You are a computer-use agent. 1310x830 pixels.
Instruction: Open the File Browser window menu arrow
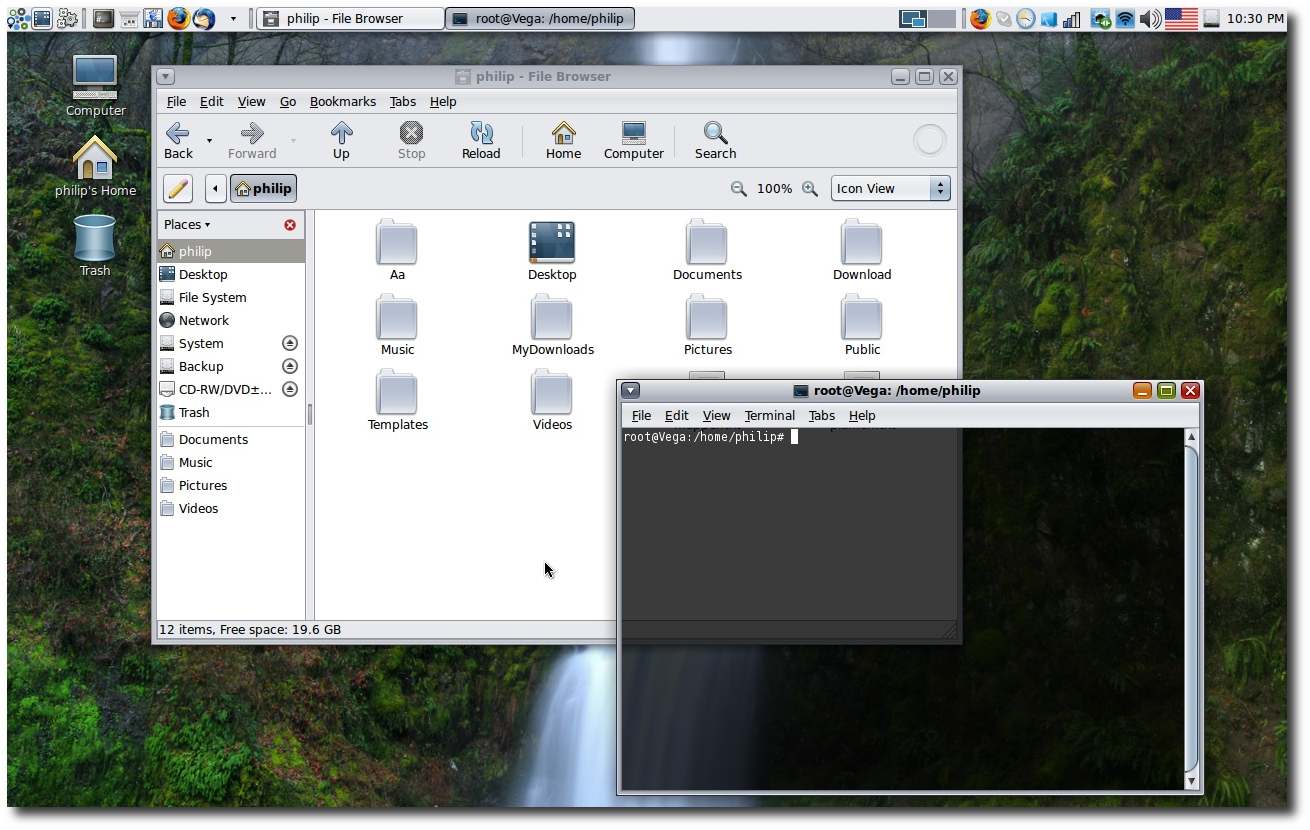point(166,76)
